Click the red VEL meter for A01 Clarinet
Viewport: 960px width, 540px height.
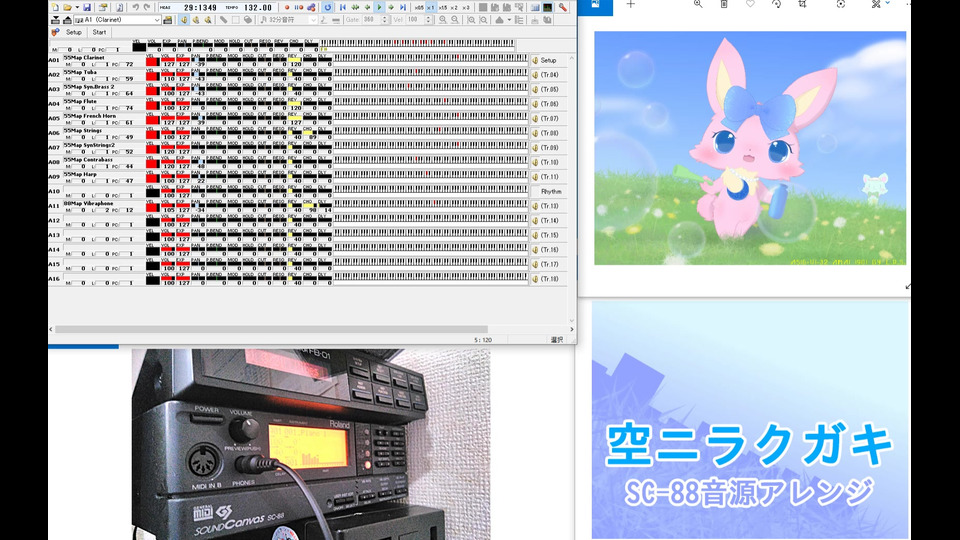[152, 62]
